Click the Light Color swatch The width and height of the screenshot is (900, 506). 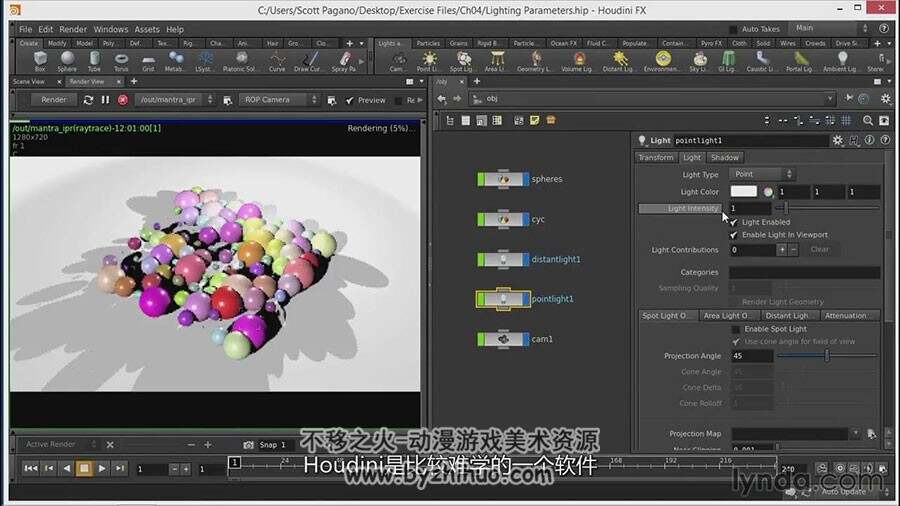pos(743,192)
